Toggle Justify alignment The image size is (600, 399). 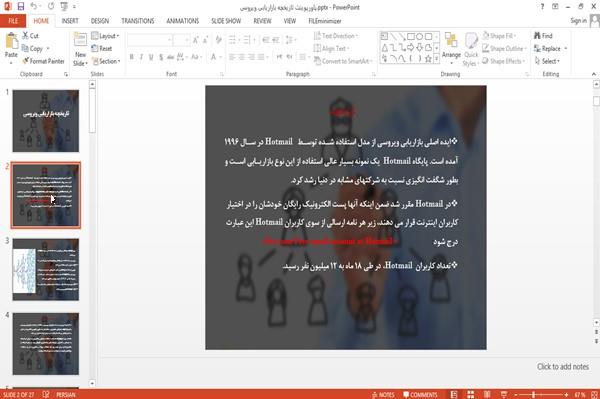pyautogui.click(x=261, y=57)
